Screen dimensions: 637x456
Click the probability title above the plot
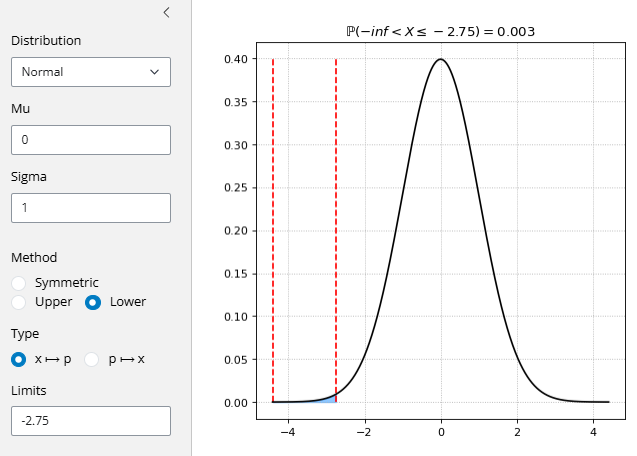coord(440,32)
